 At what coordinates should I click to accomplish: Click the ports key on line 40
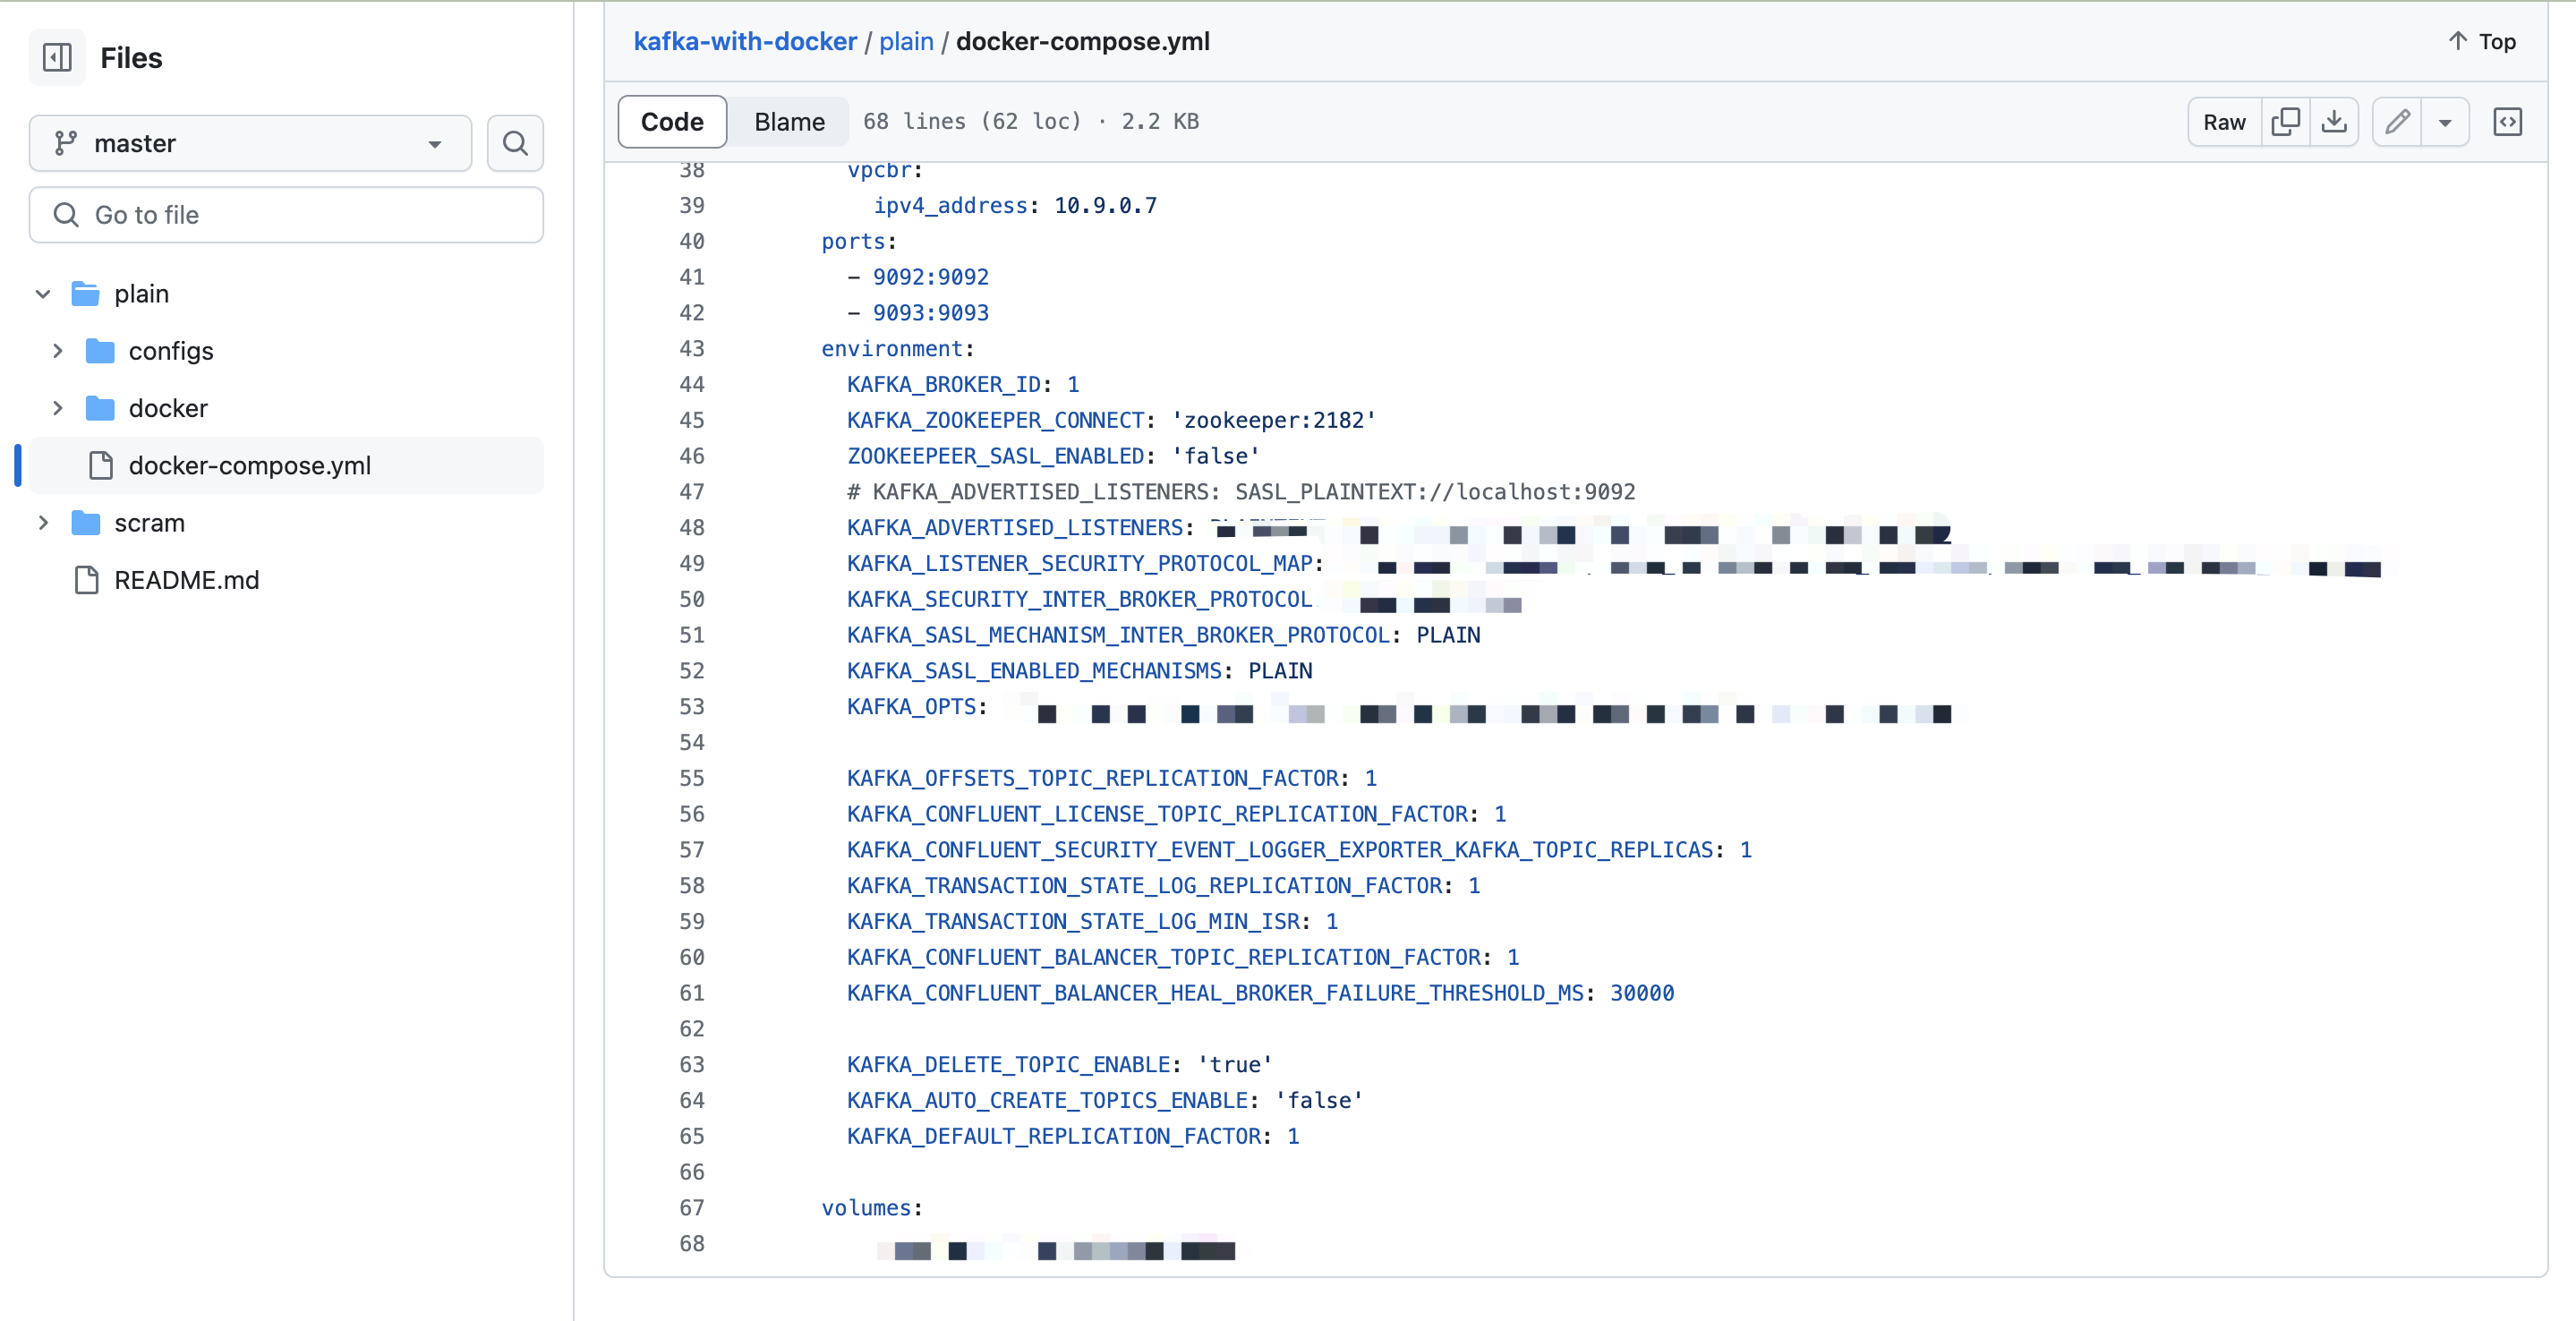point(853,241)
